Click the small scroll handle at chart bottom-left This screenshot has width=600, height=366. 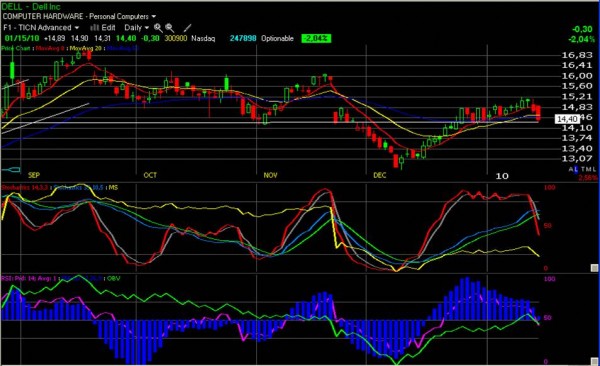(11, 170)
